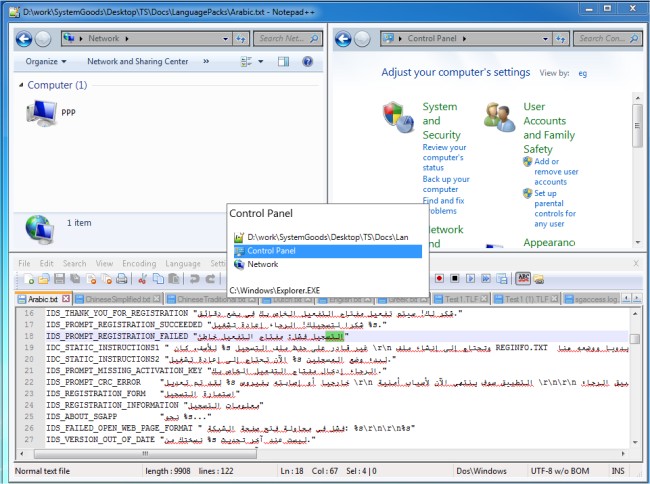Viewport: 650px width, 484px height.
Task: Click the ABC spell check icon
Action: (x=523, y=278)
